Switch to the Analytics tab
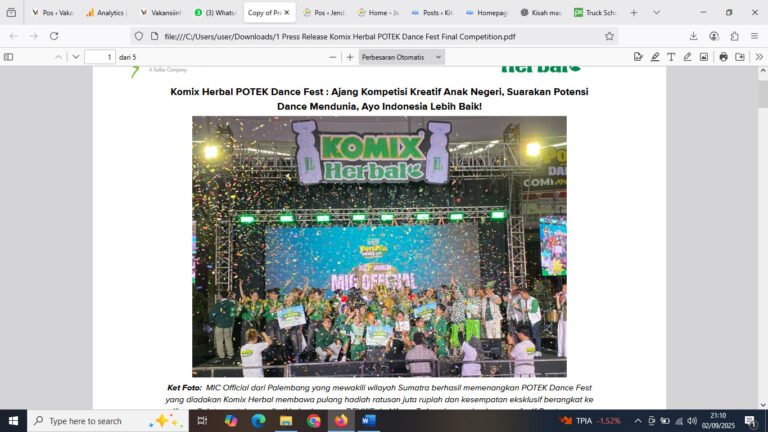This screenshot has width=768, height=432. 106,12
